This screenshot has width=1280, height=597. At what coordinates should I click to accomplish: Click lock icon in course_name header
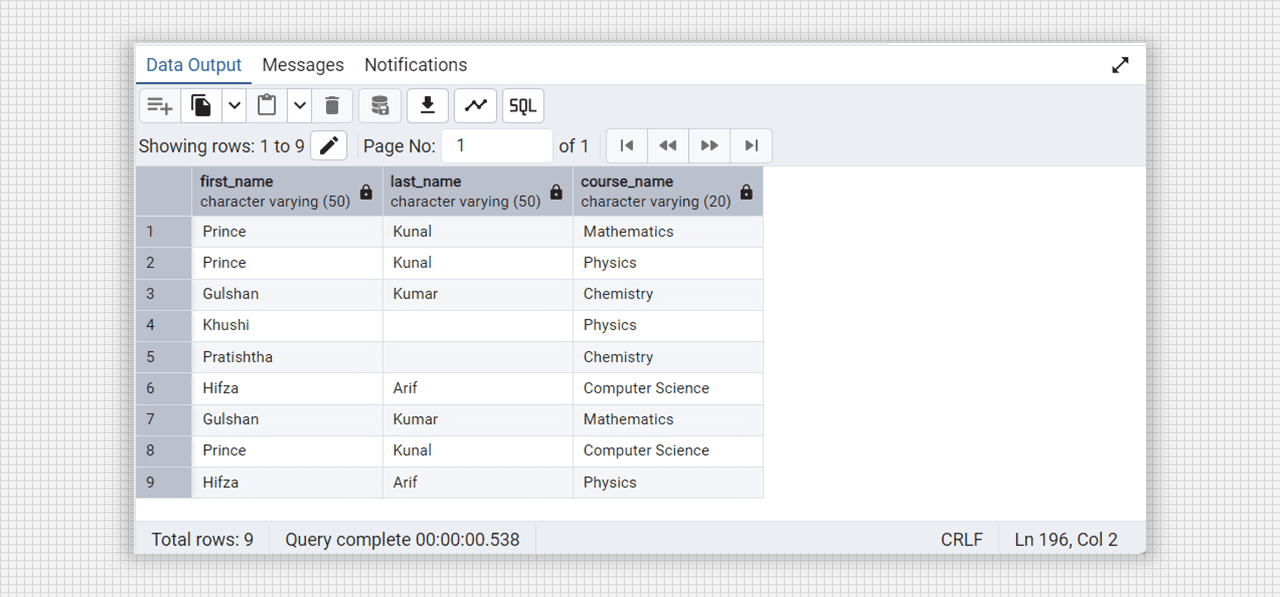(746, 192)
